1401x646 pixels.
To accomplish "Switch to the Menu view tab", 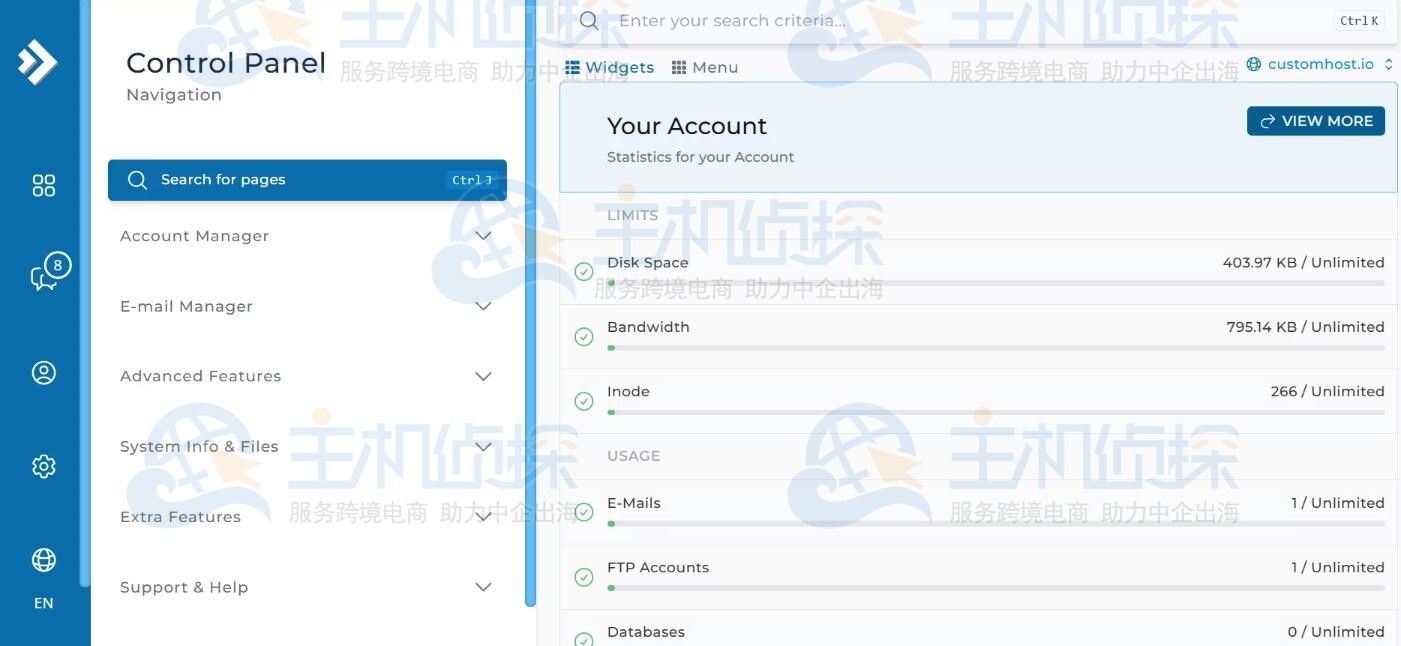I will pyautogui.click(x=705, y=67).
